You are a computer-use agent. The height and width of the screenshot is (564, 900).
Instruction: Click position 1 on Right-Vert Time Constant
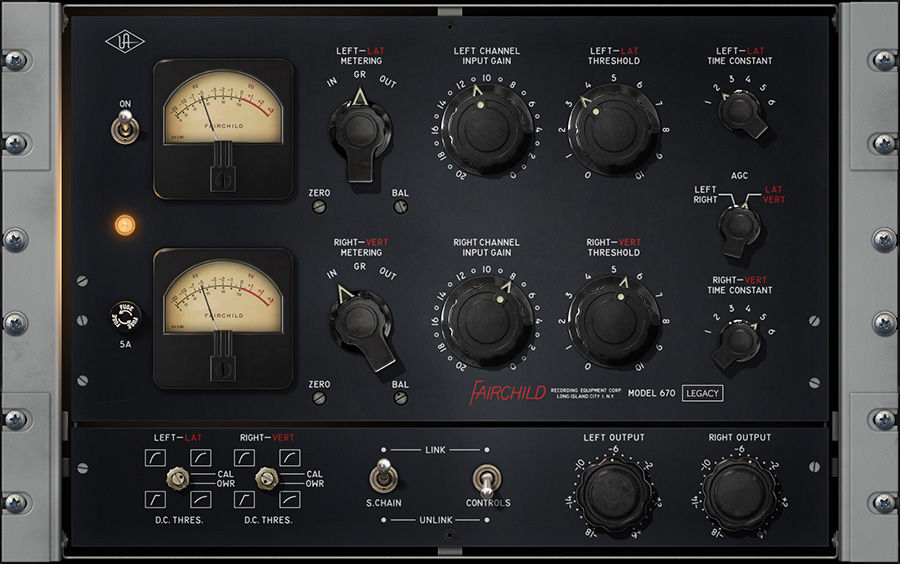pos(707,331)
